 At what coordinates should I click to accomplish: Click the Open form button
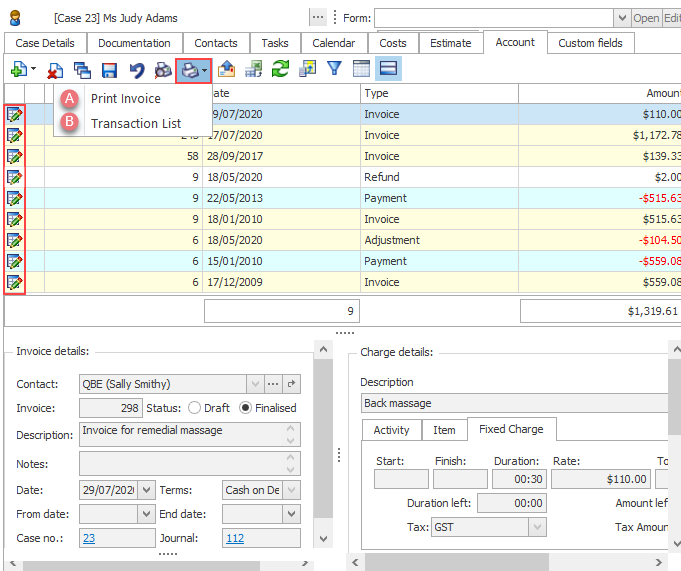click(x=646, y=18)
